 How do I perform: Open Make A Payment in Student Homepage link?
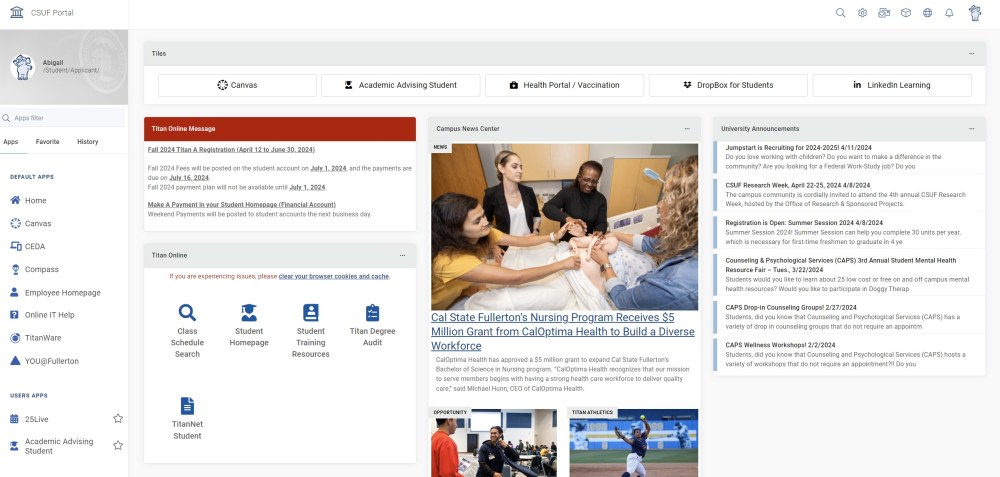(242, 205)
